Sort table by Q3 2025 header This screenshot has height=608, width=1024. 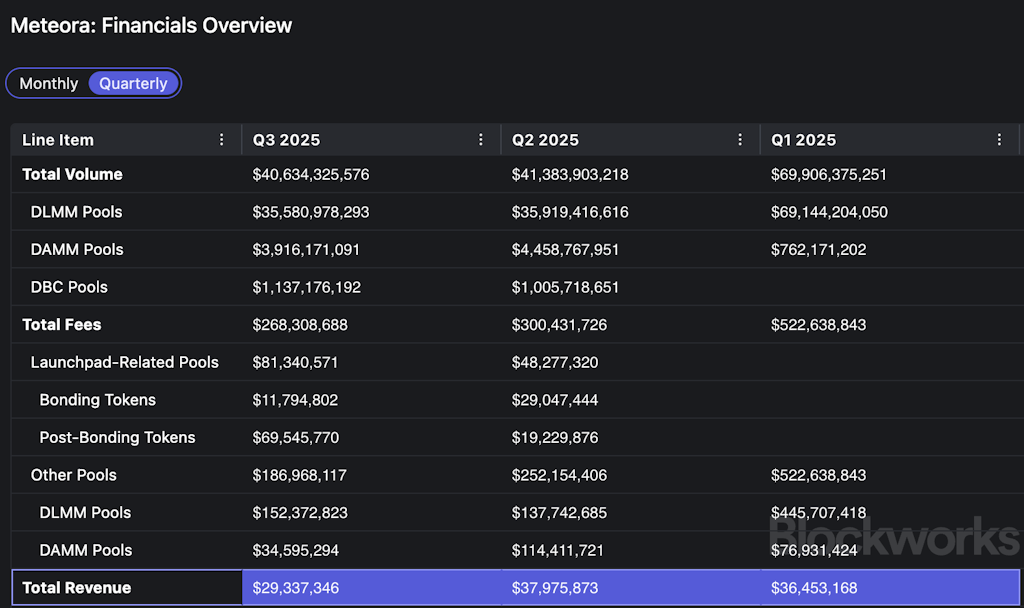(286, 140)
